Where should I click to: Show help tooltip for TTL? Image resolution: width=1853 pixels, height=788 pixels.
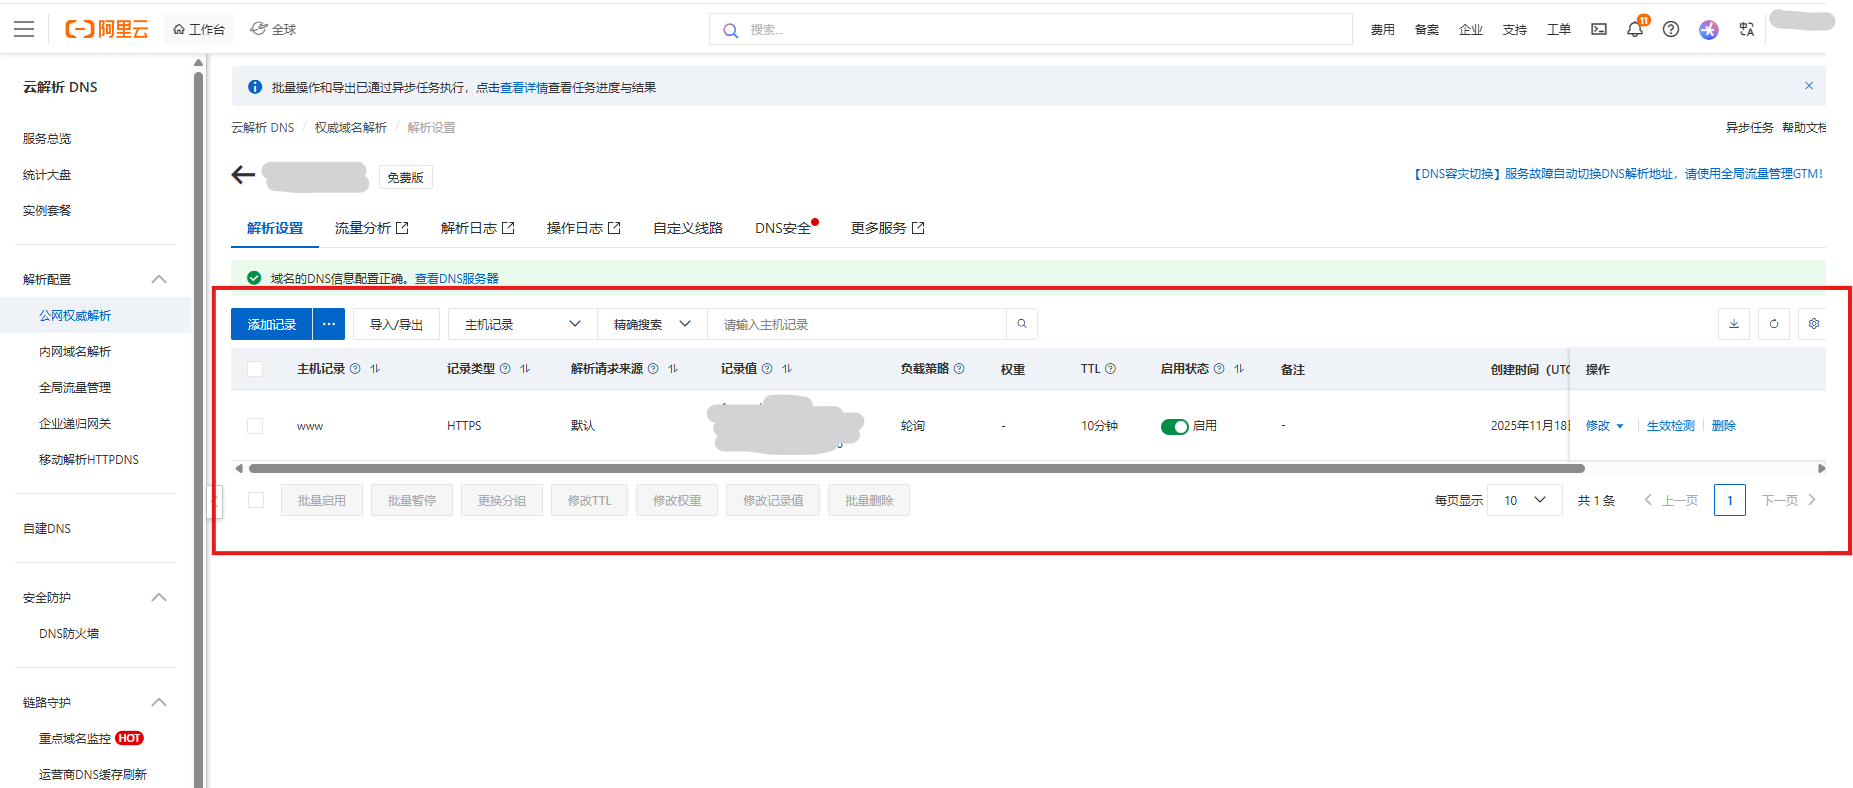click(x=1110, y=369)
